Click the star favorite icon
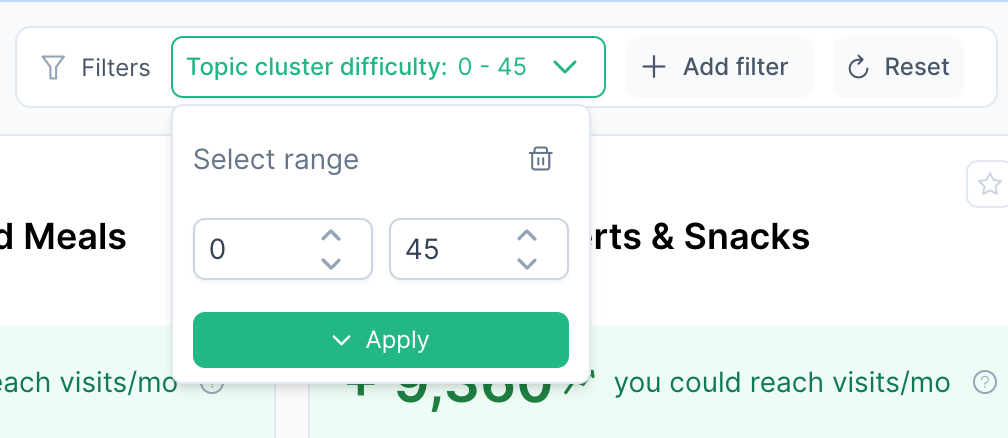Image resolution: width=1008 pixels, height=438 pixels. pyautogui.click(x=989, y=184)
